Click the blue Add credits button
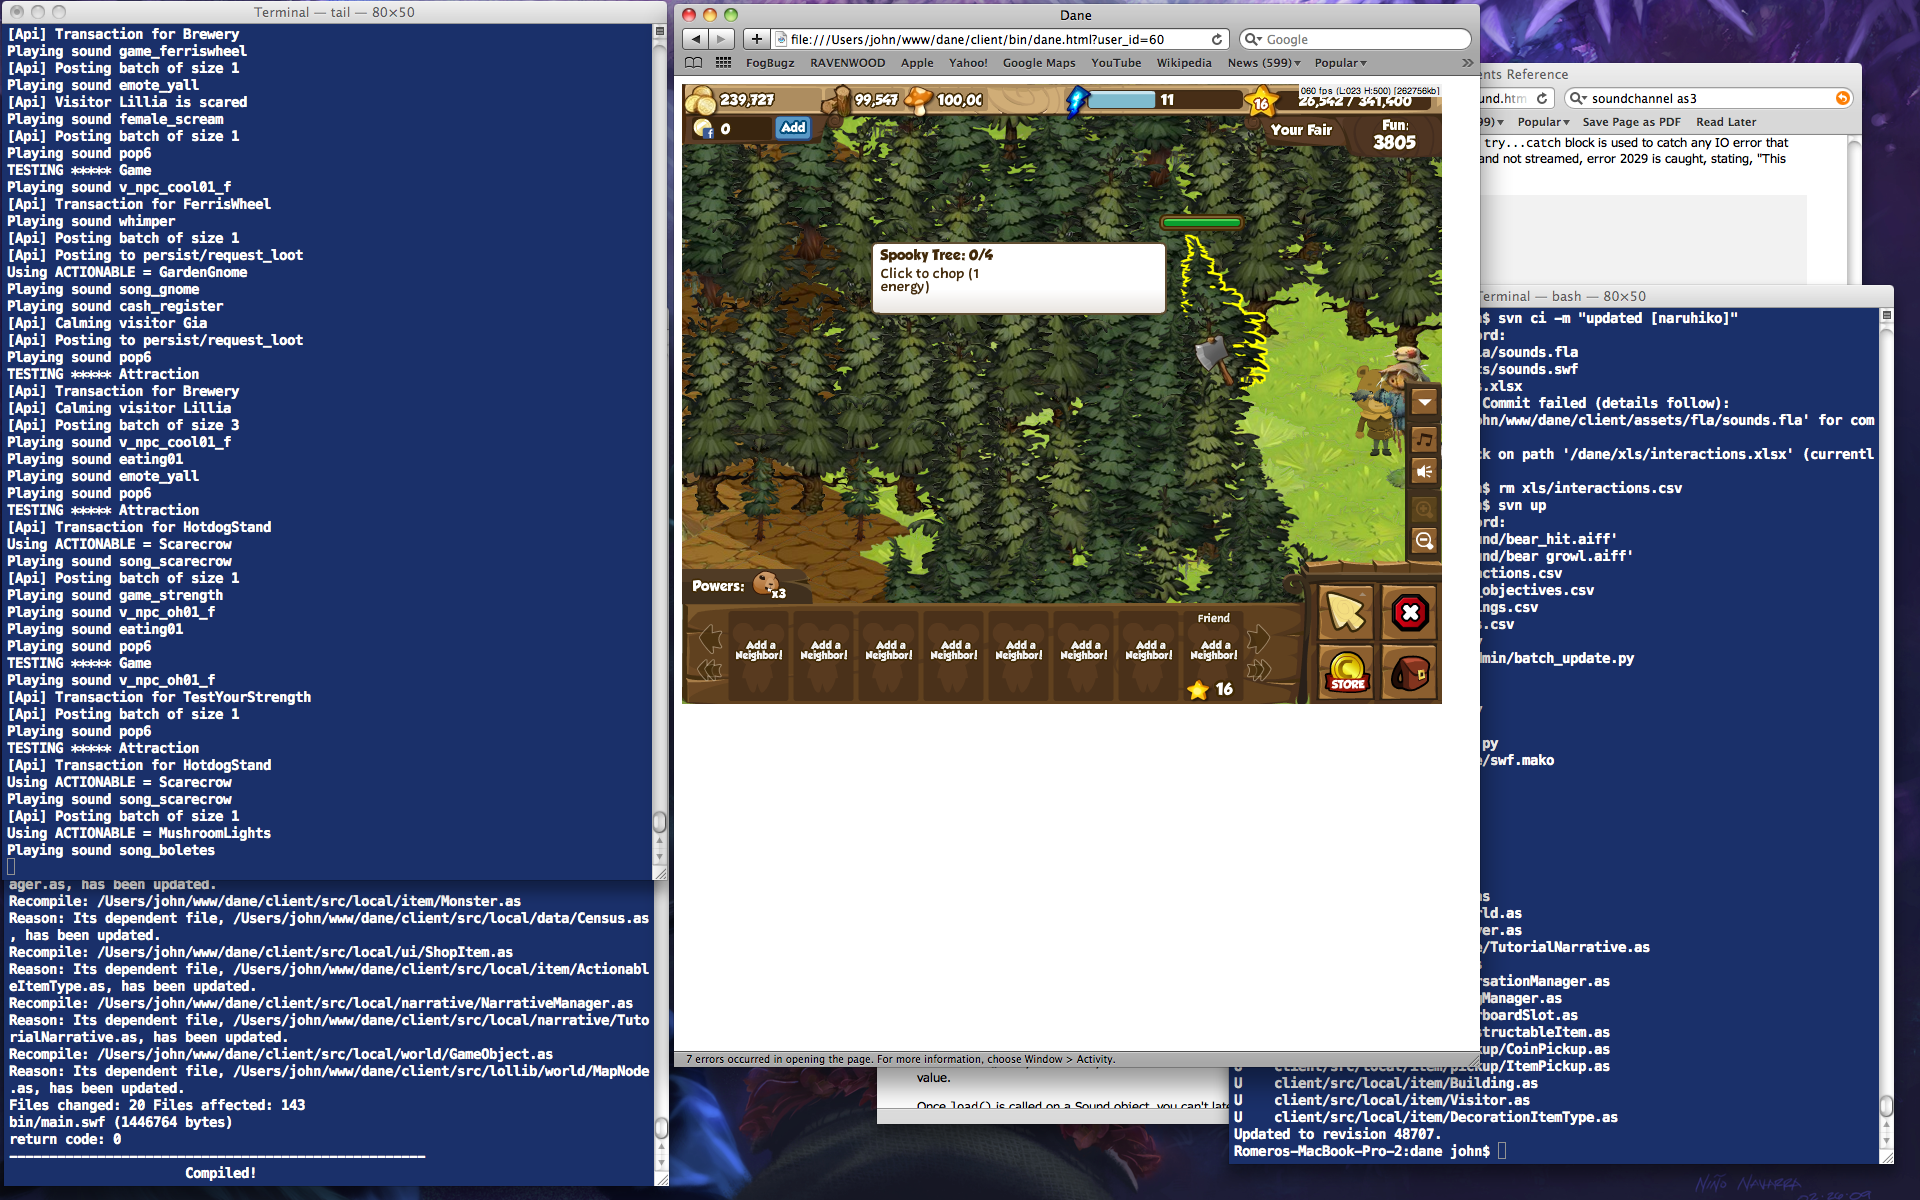This screenshot has width=1920, height=1200. (x=793, y=128)
